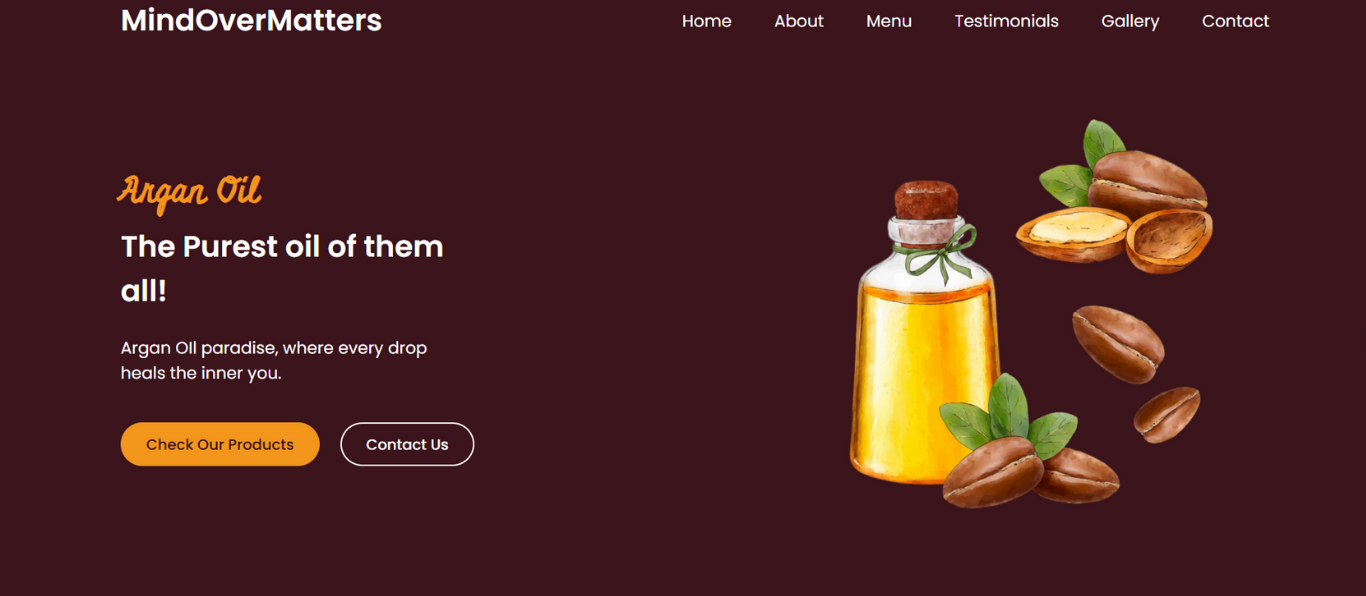The image size is (1366, 596).
Task: Click the yellow argan oil bottle image
Action: (x=925, y=335)
